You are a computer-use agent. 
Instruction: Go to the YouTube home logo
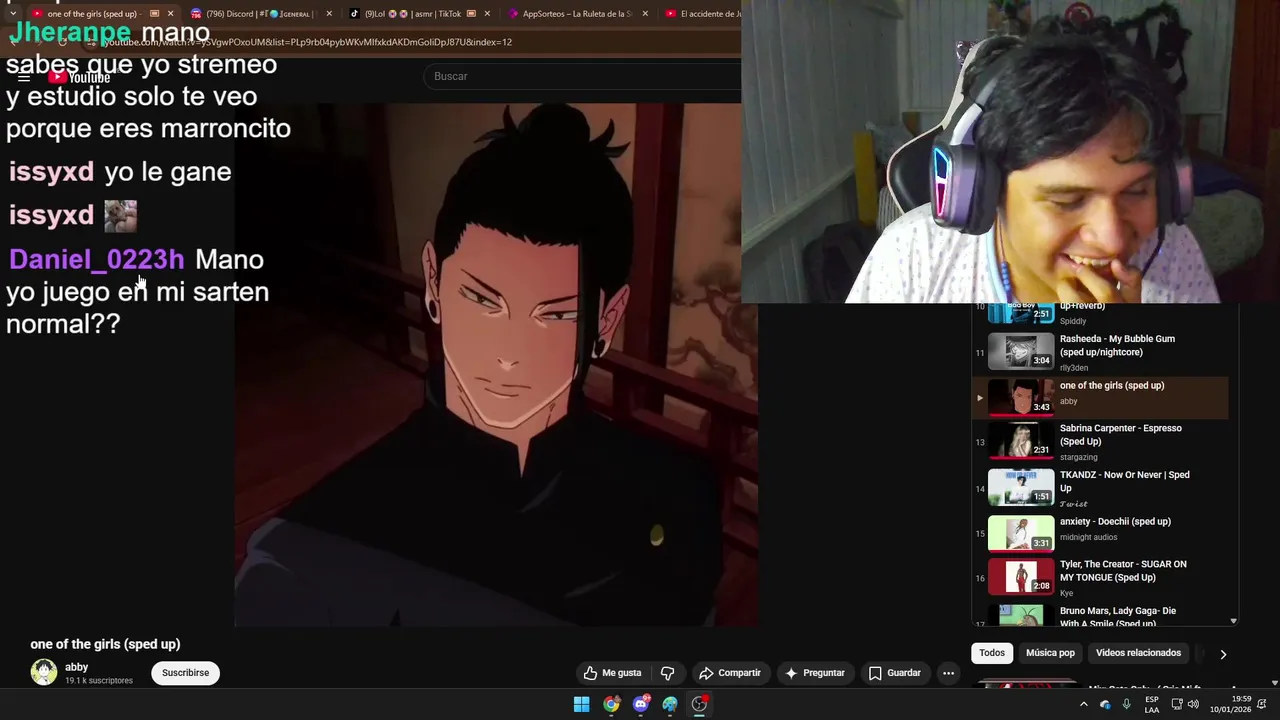click(x=80, y=77)
